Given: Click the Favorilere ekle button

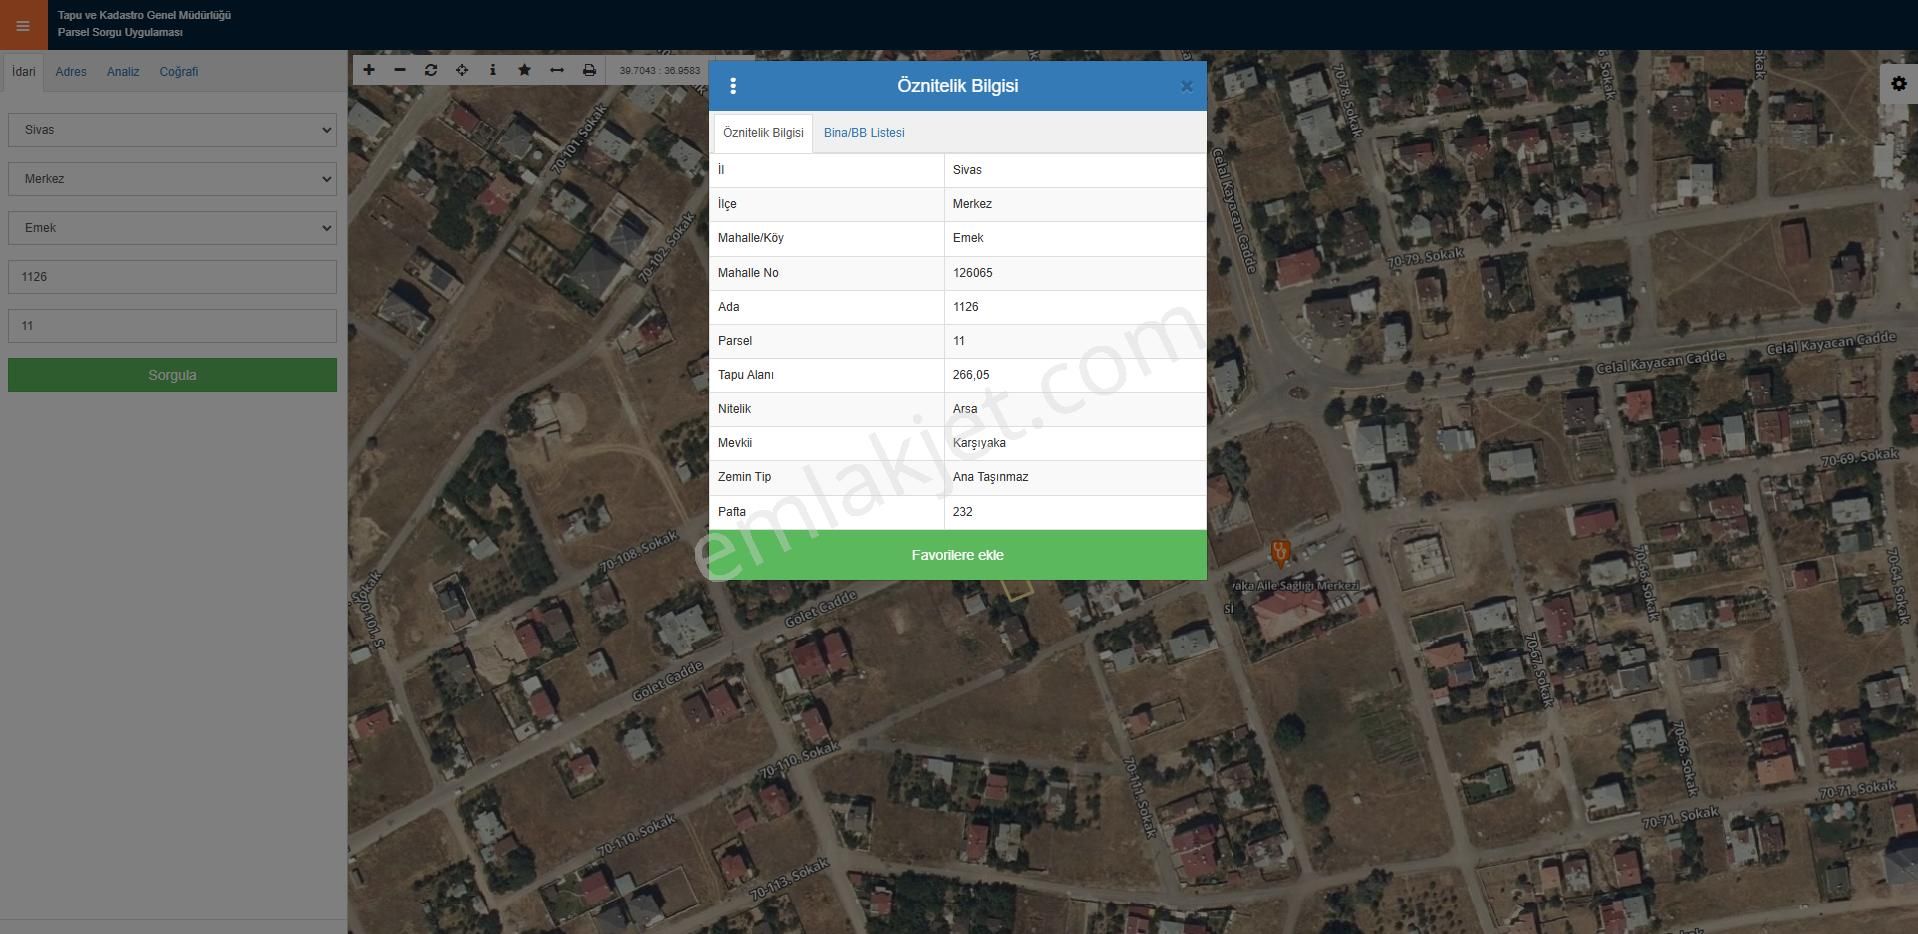Looking at the screenshot, I should pos(957,555).
